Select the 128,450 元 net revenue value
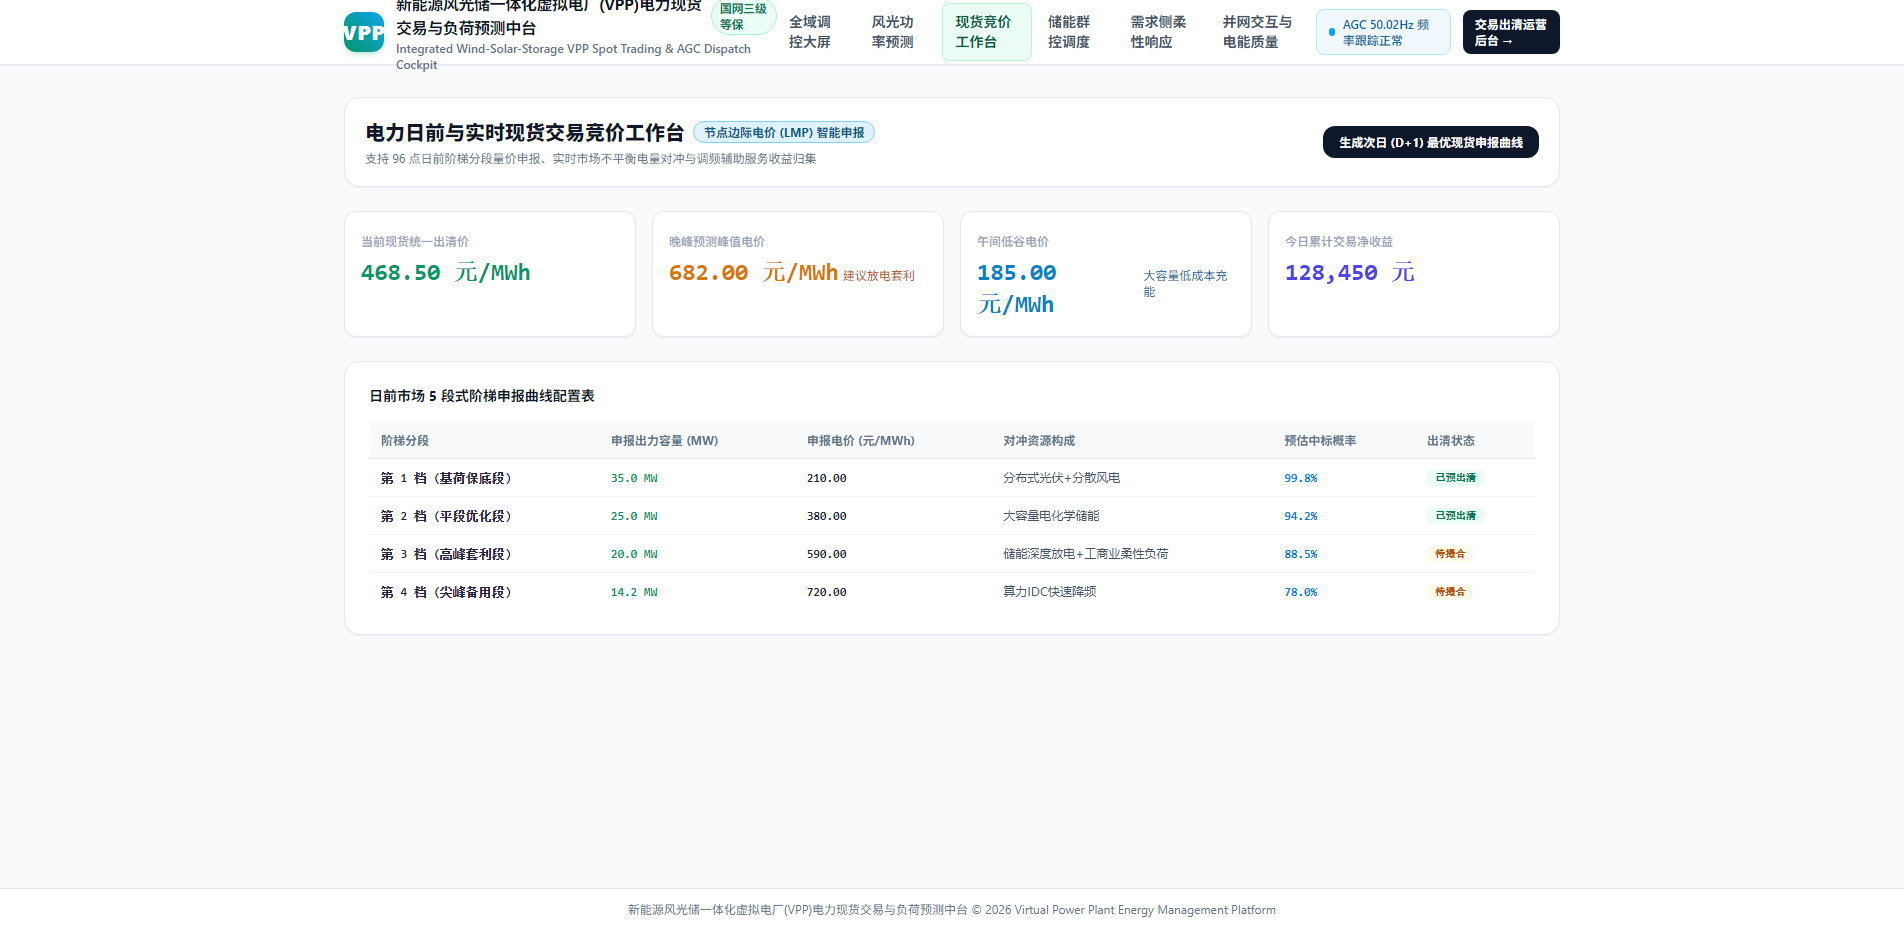This screenshot has width=1904, height=929. pos(1349,272)
